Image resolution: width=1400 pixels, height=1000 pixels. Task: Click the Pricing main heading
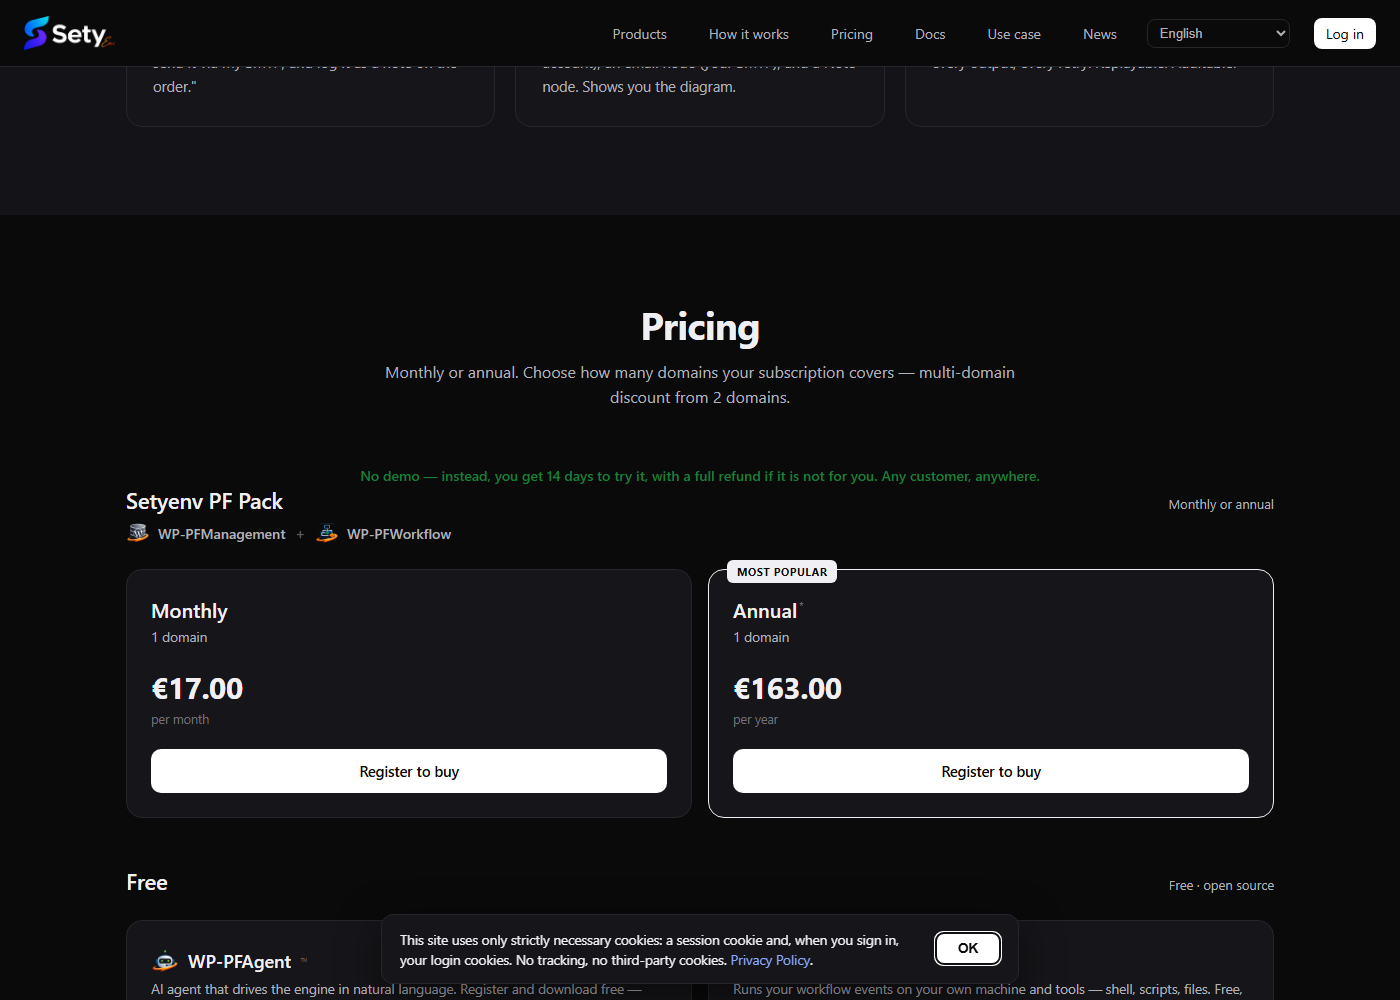(x=700, y=327)
